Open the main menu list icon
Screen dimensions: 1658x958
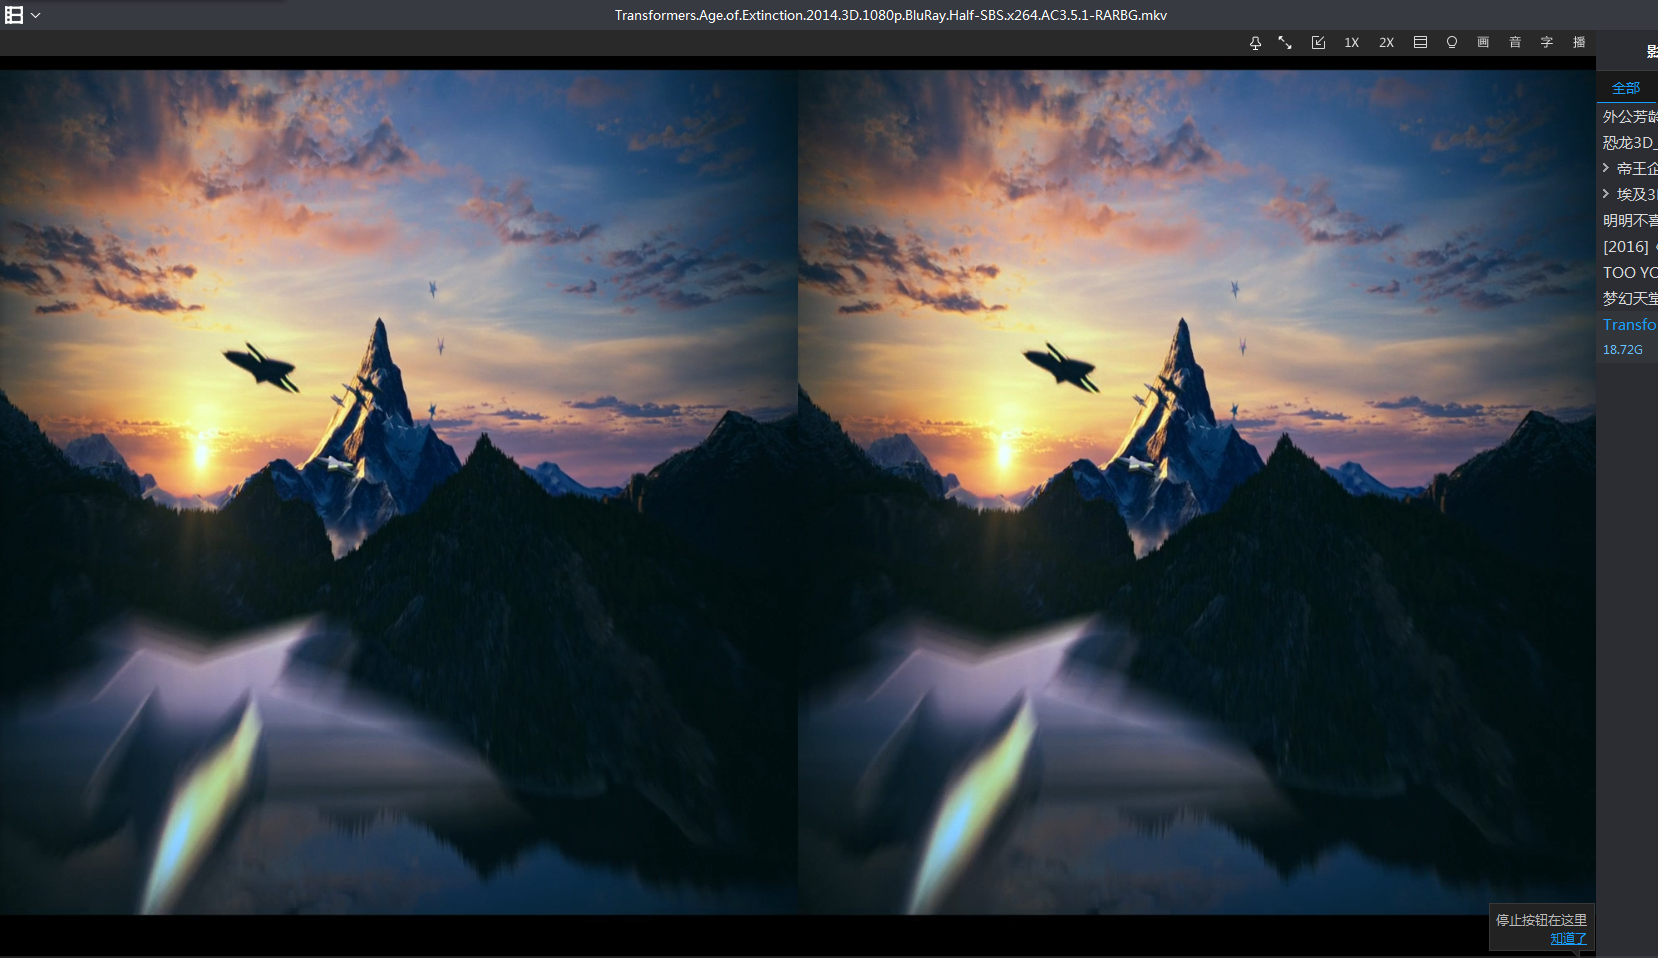pyautogui.click(x=14, y=15)
